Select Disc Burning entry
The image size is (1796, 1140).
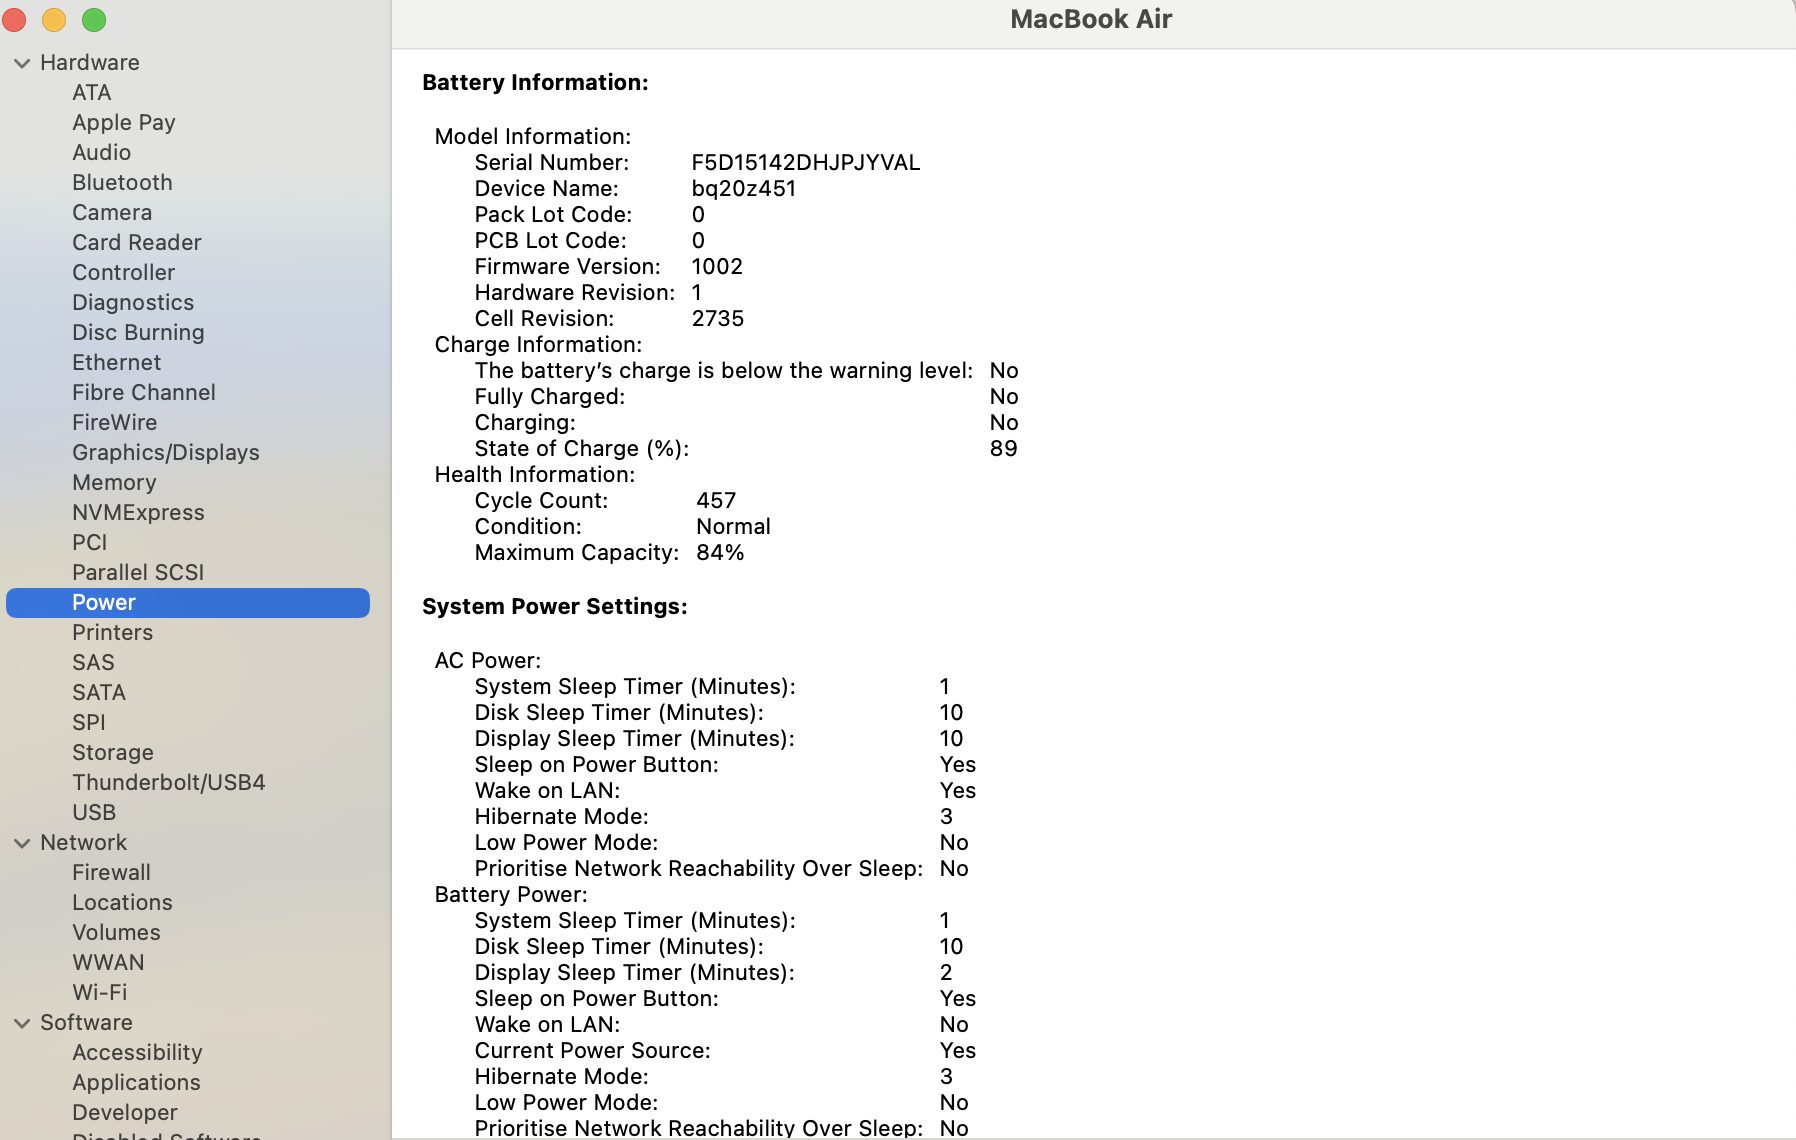pyautogui.click(x=138, y=332)
